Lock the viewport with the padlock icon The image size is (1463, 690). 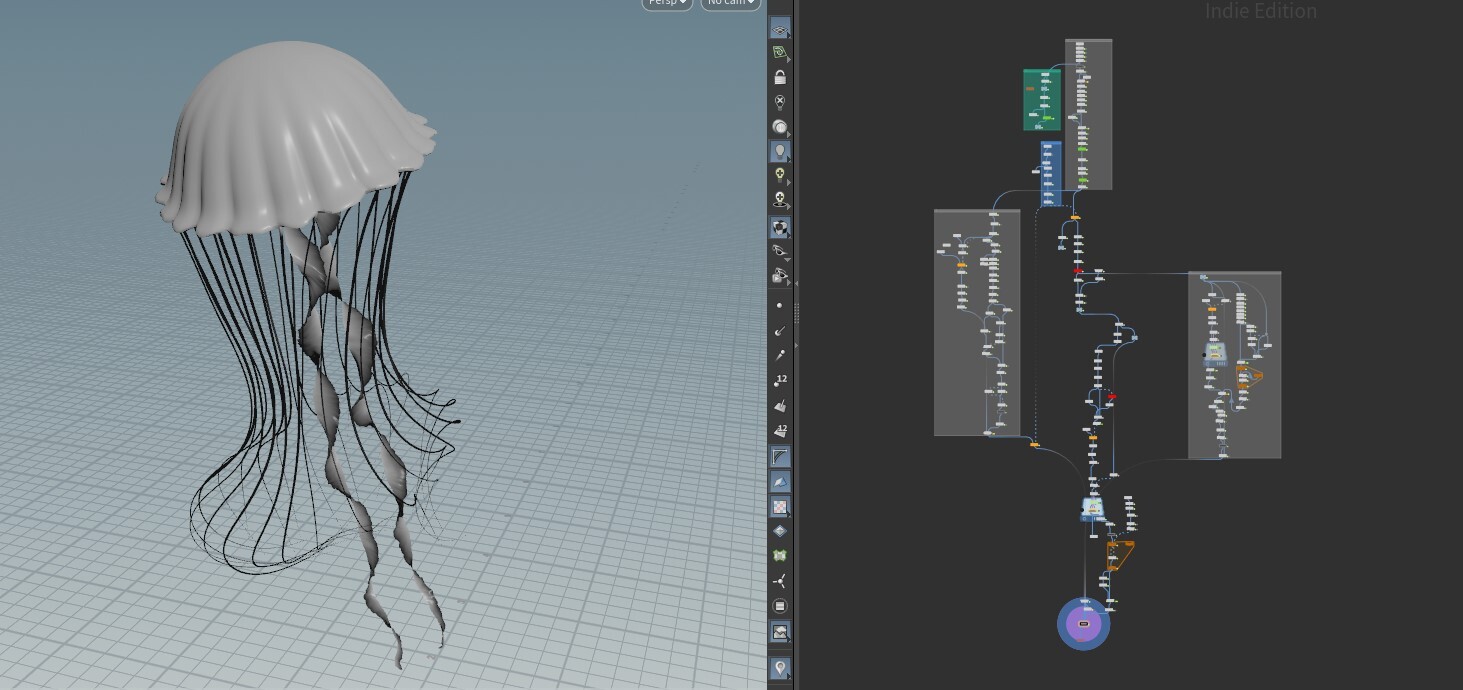(x=780, y=76)
